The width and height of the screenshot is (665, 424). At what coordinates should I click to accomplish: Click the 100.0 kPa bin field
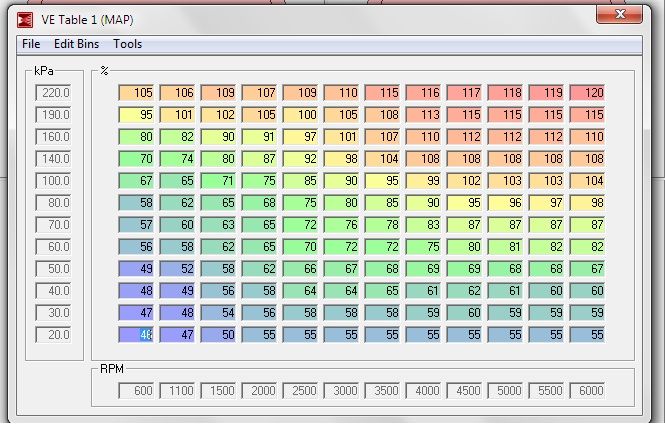[x=54, y=181]
